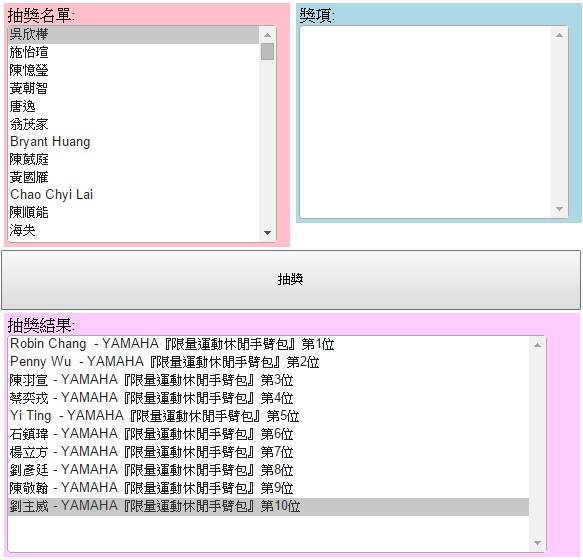Click down arrow of 抽獎名單 list scrollbar
The image size is (583, 560).
267,233
